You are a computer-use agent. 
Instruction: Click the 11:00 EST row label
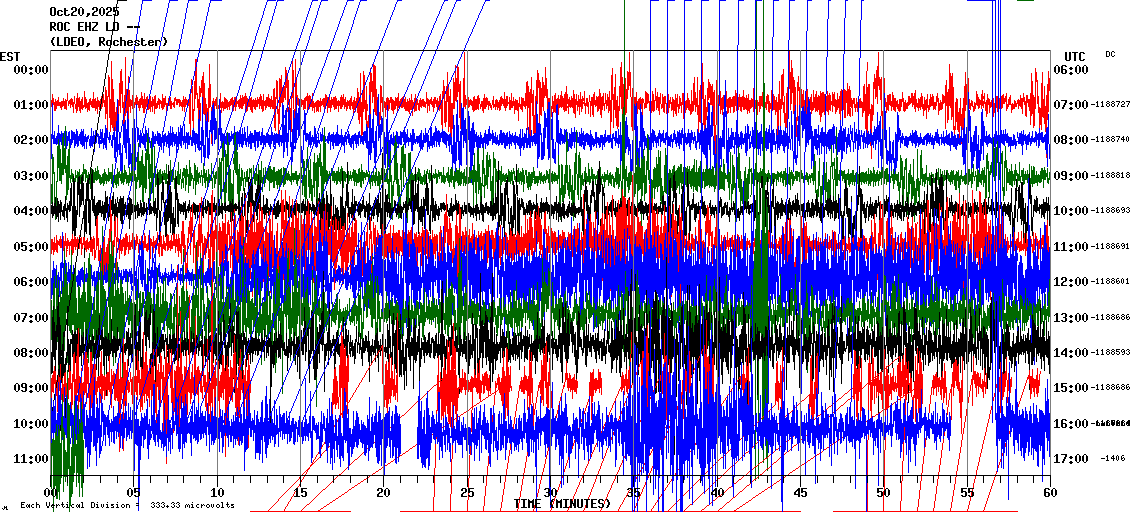[x=31, y=459]
